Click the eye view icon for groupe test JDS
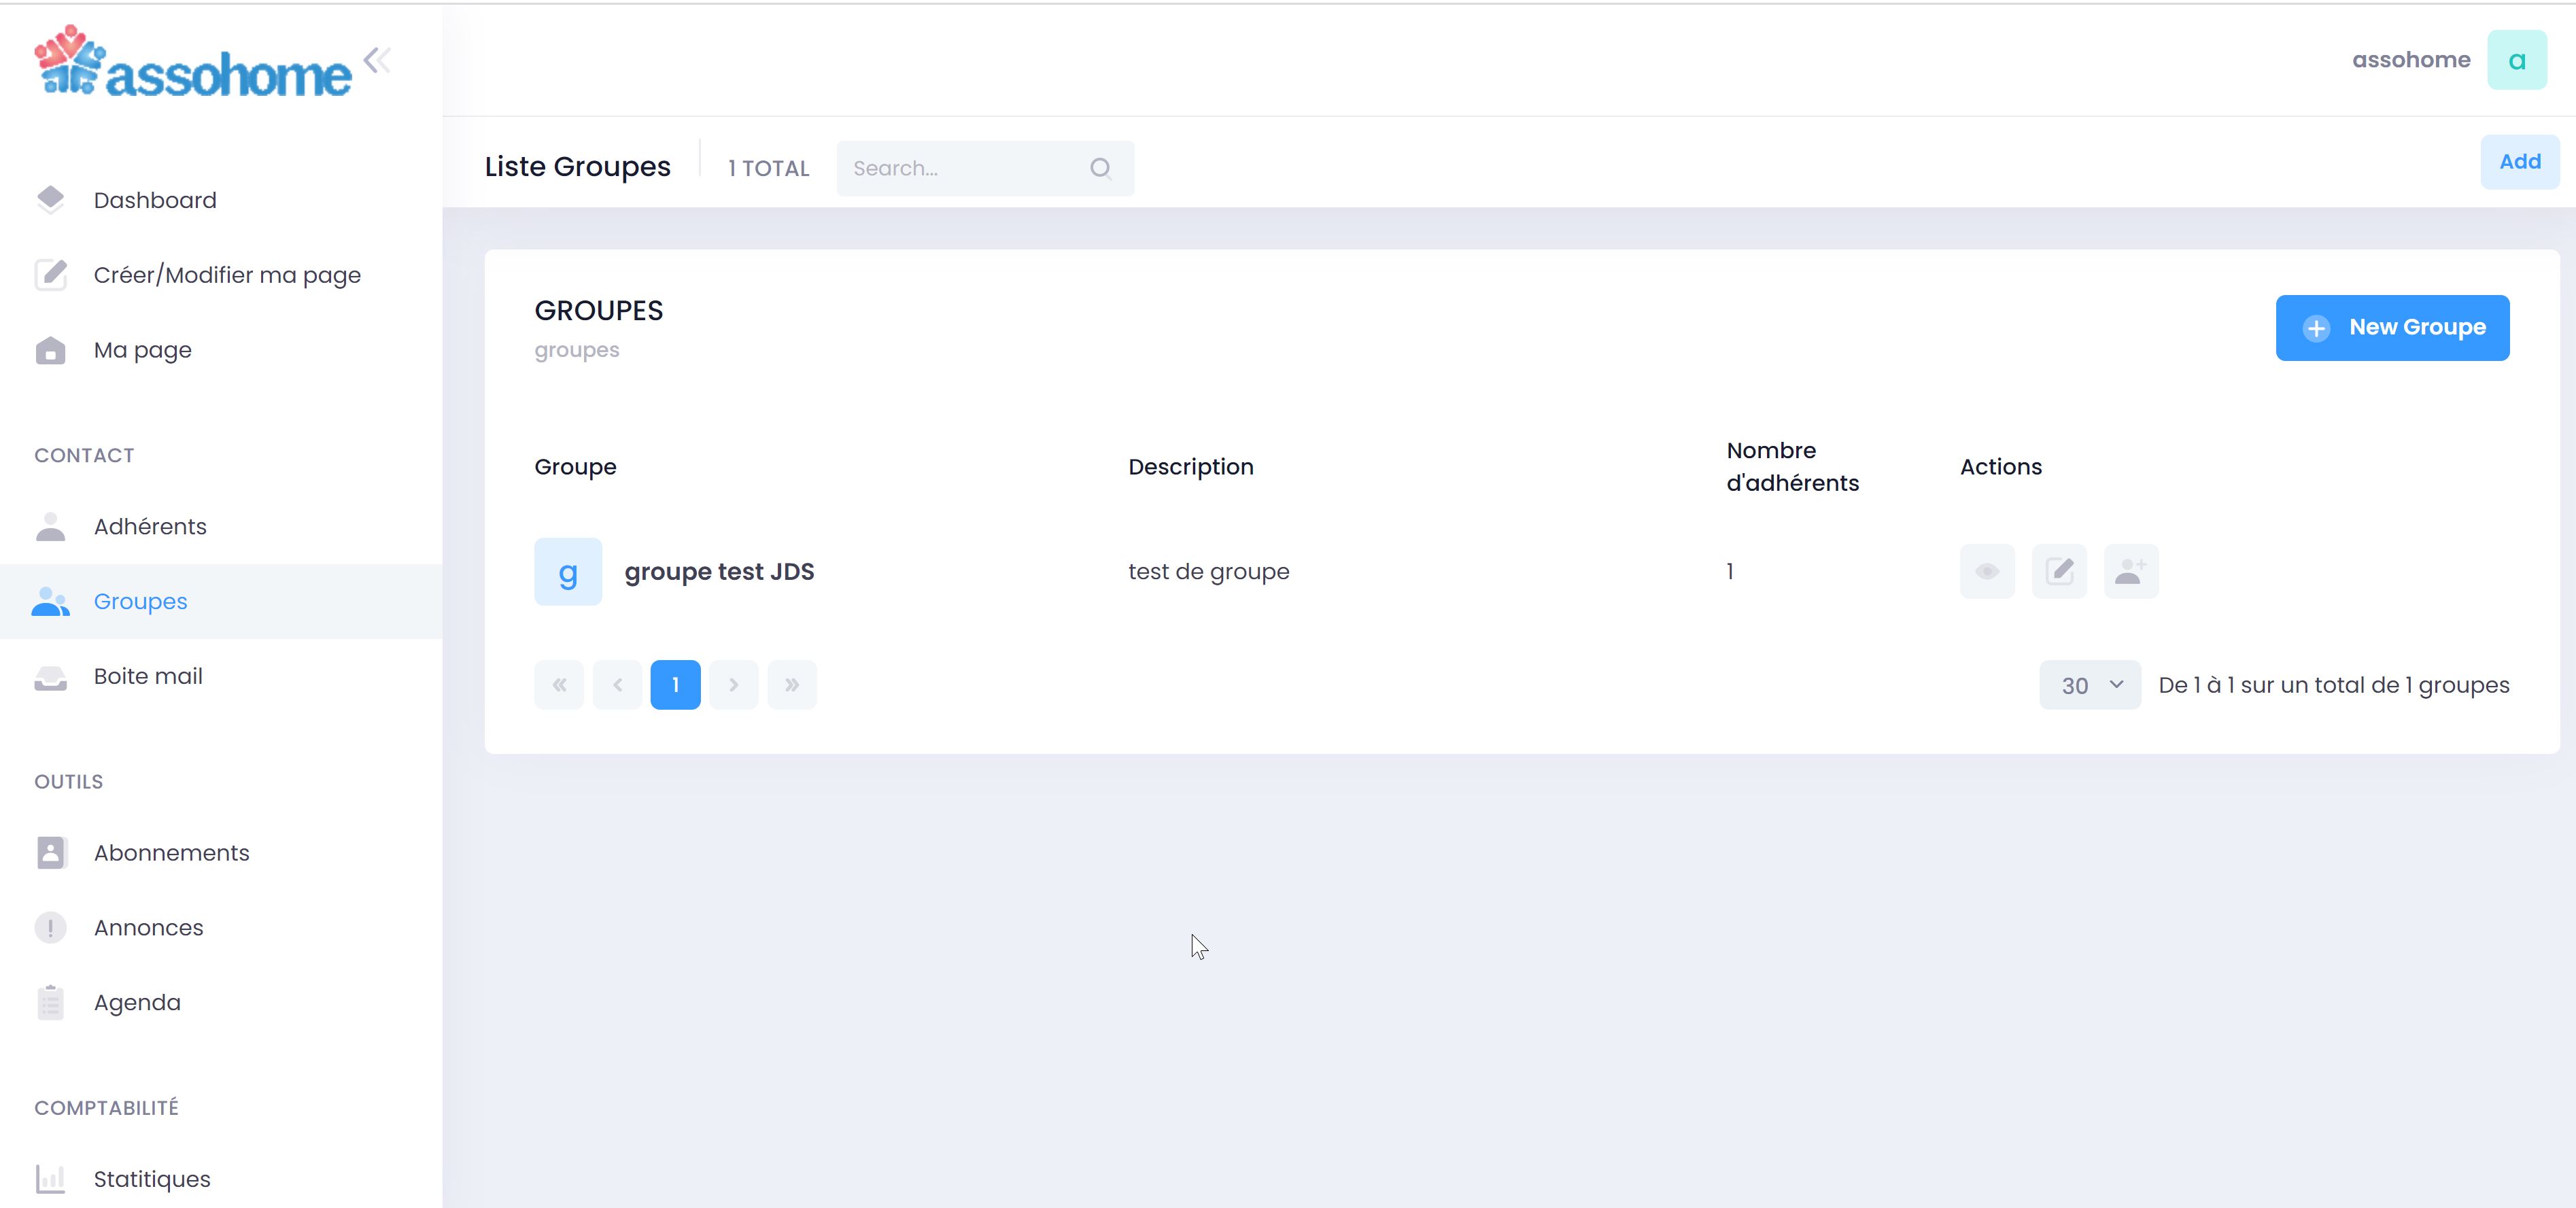Viewport: 2576px width, 1208px height. coord(1986,571)
